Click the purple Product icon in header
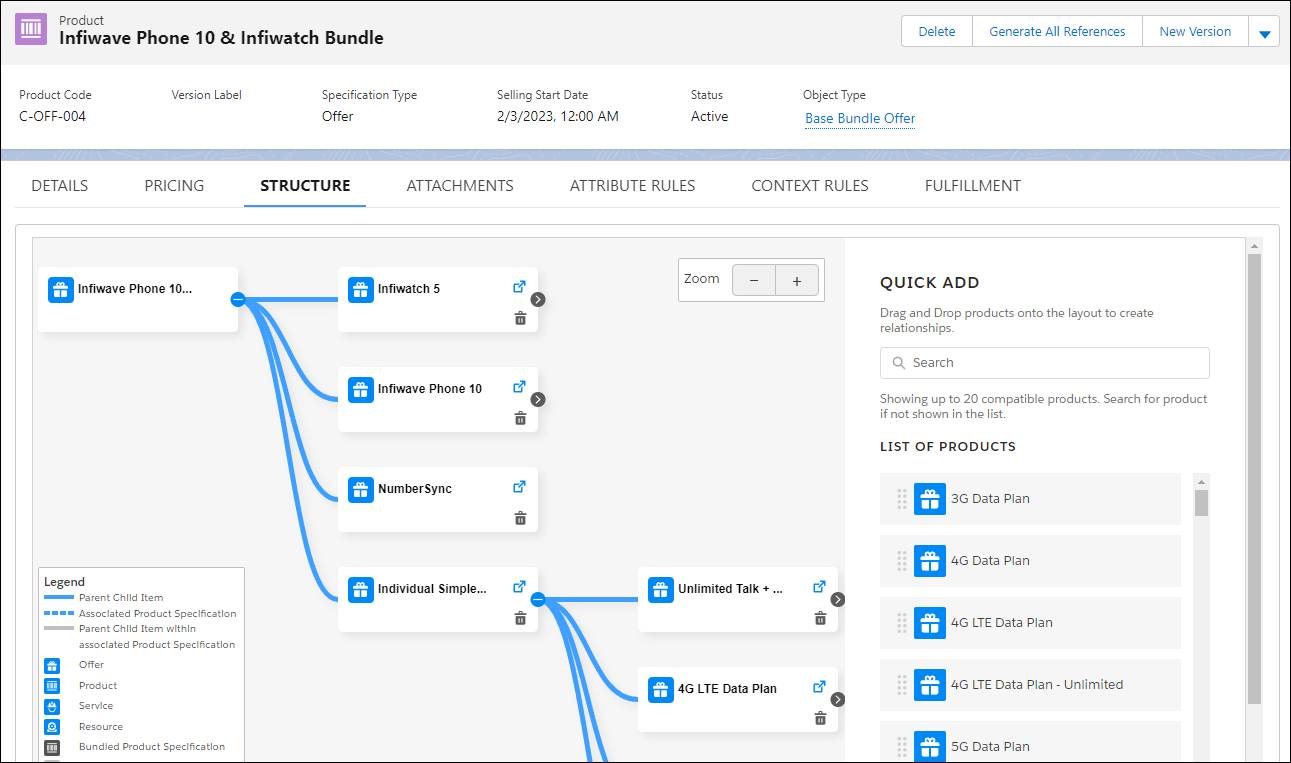The width and height of the screenshot is (1291, 763). (x=31, y=30)
